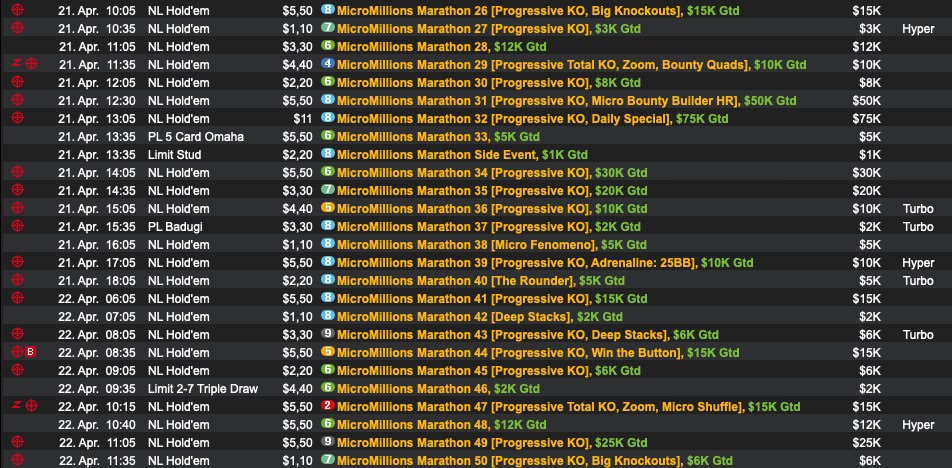
Task: Click the blue 4-max badge on Marathon 29
Action: 328,64
